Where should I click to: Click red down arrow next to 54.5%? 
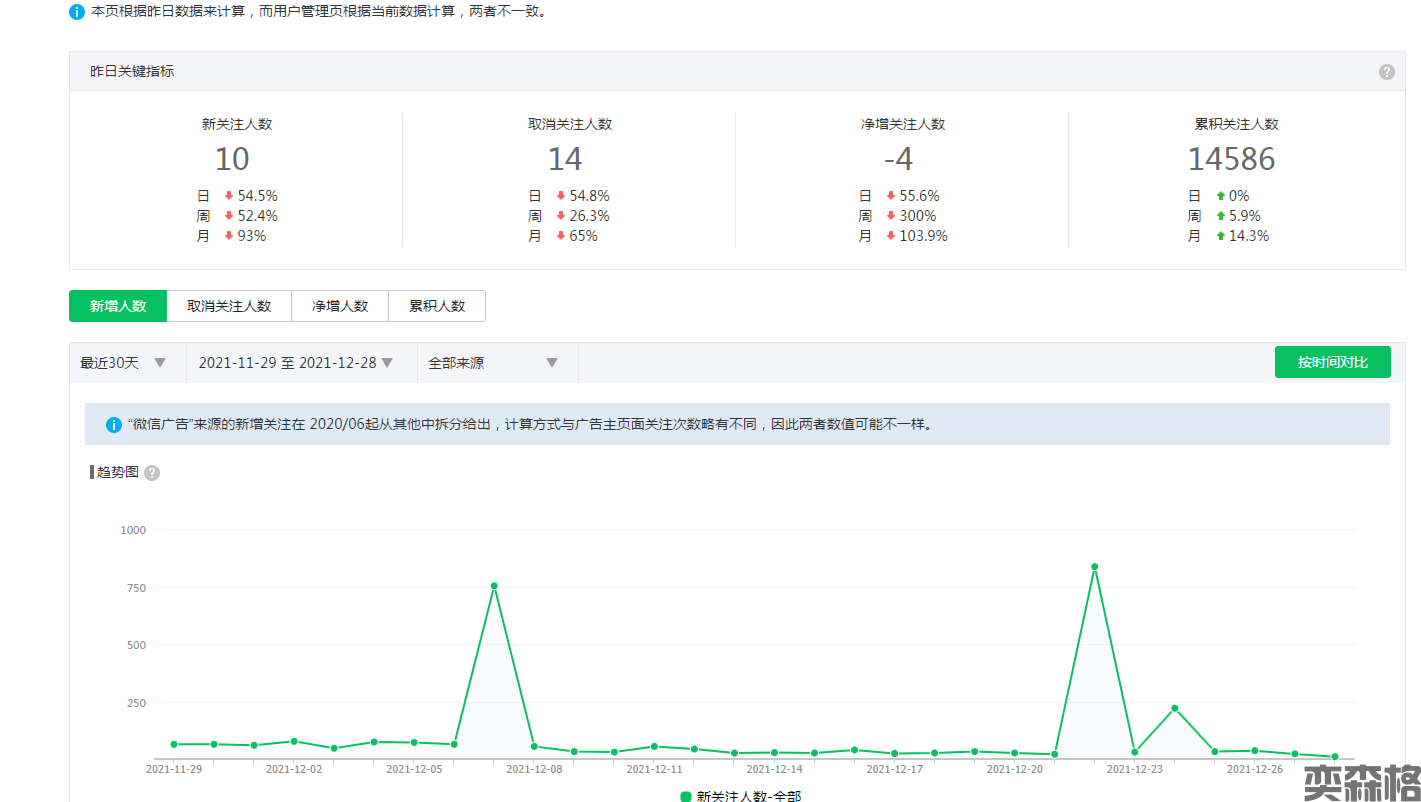pos(229,196)
